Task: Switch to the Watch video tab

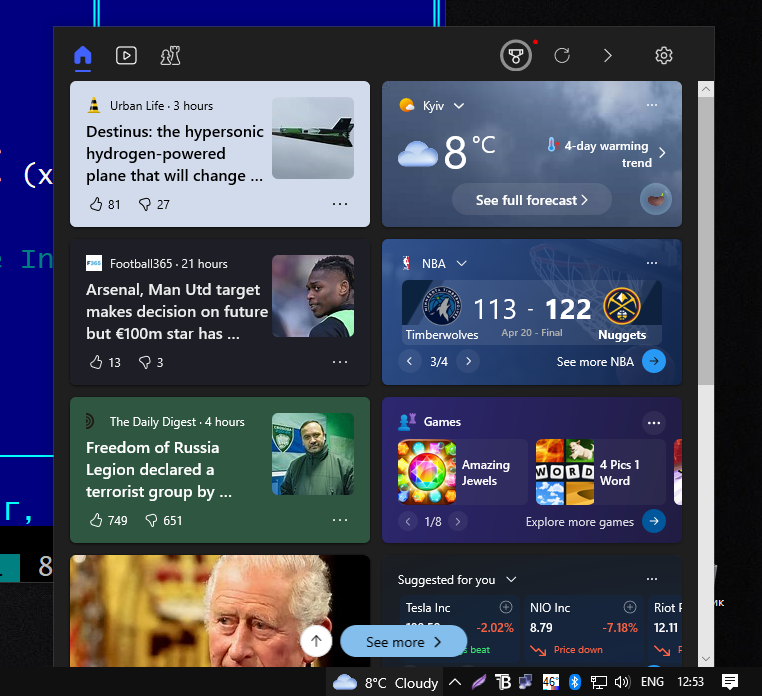Action: tap(126, 56)
